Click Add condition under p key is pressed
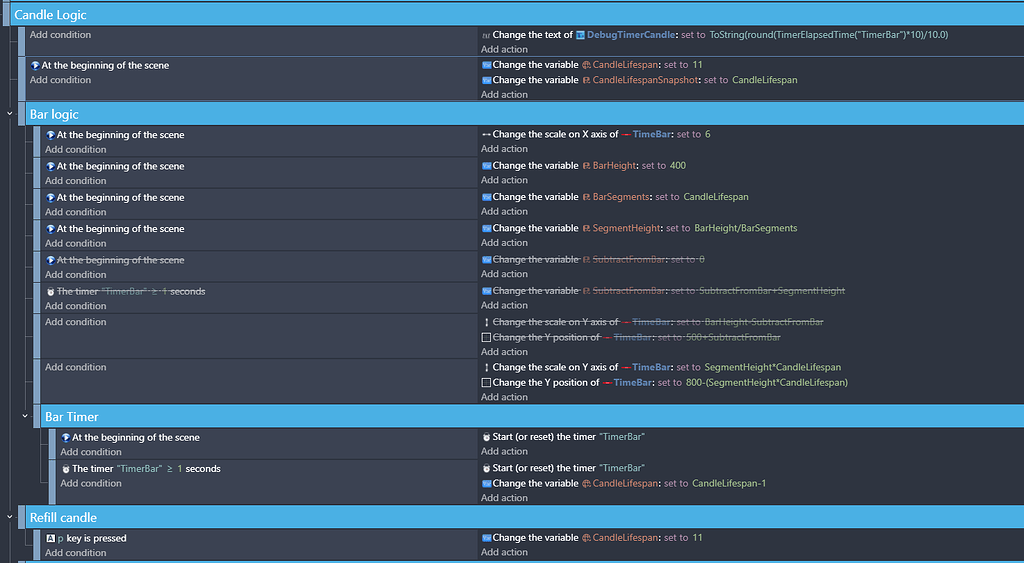This screenshot has height=563, width=1024. click(75, 553)
